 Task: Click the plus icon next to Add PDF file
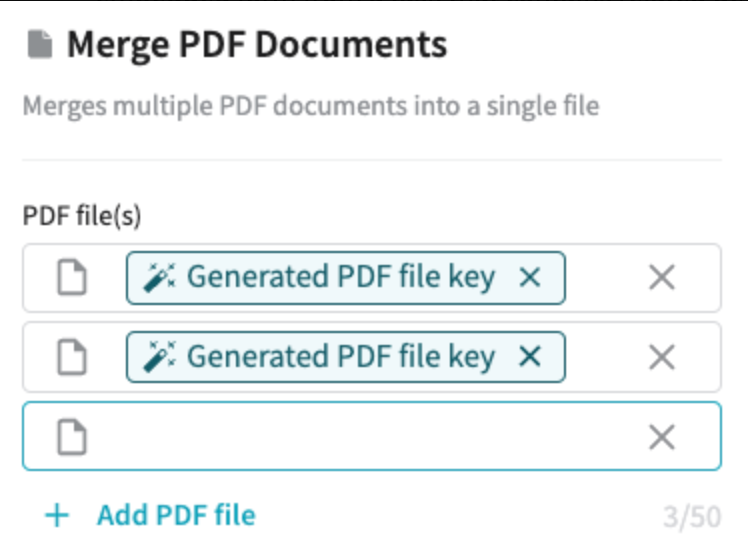tap(57, 516)
